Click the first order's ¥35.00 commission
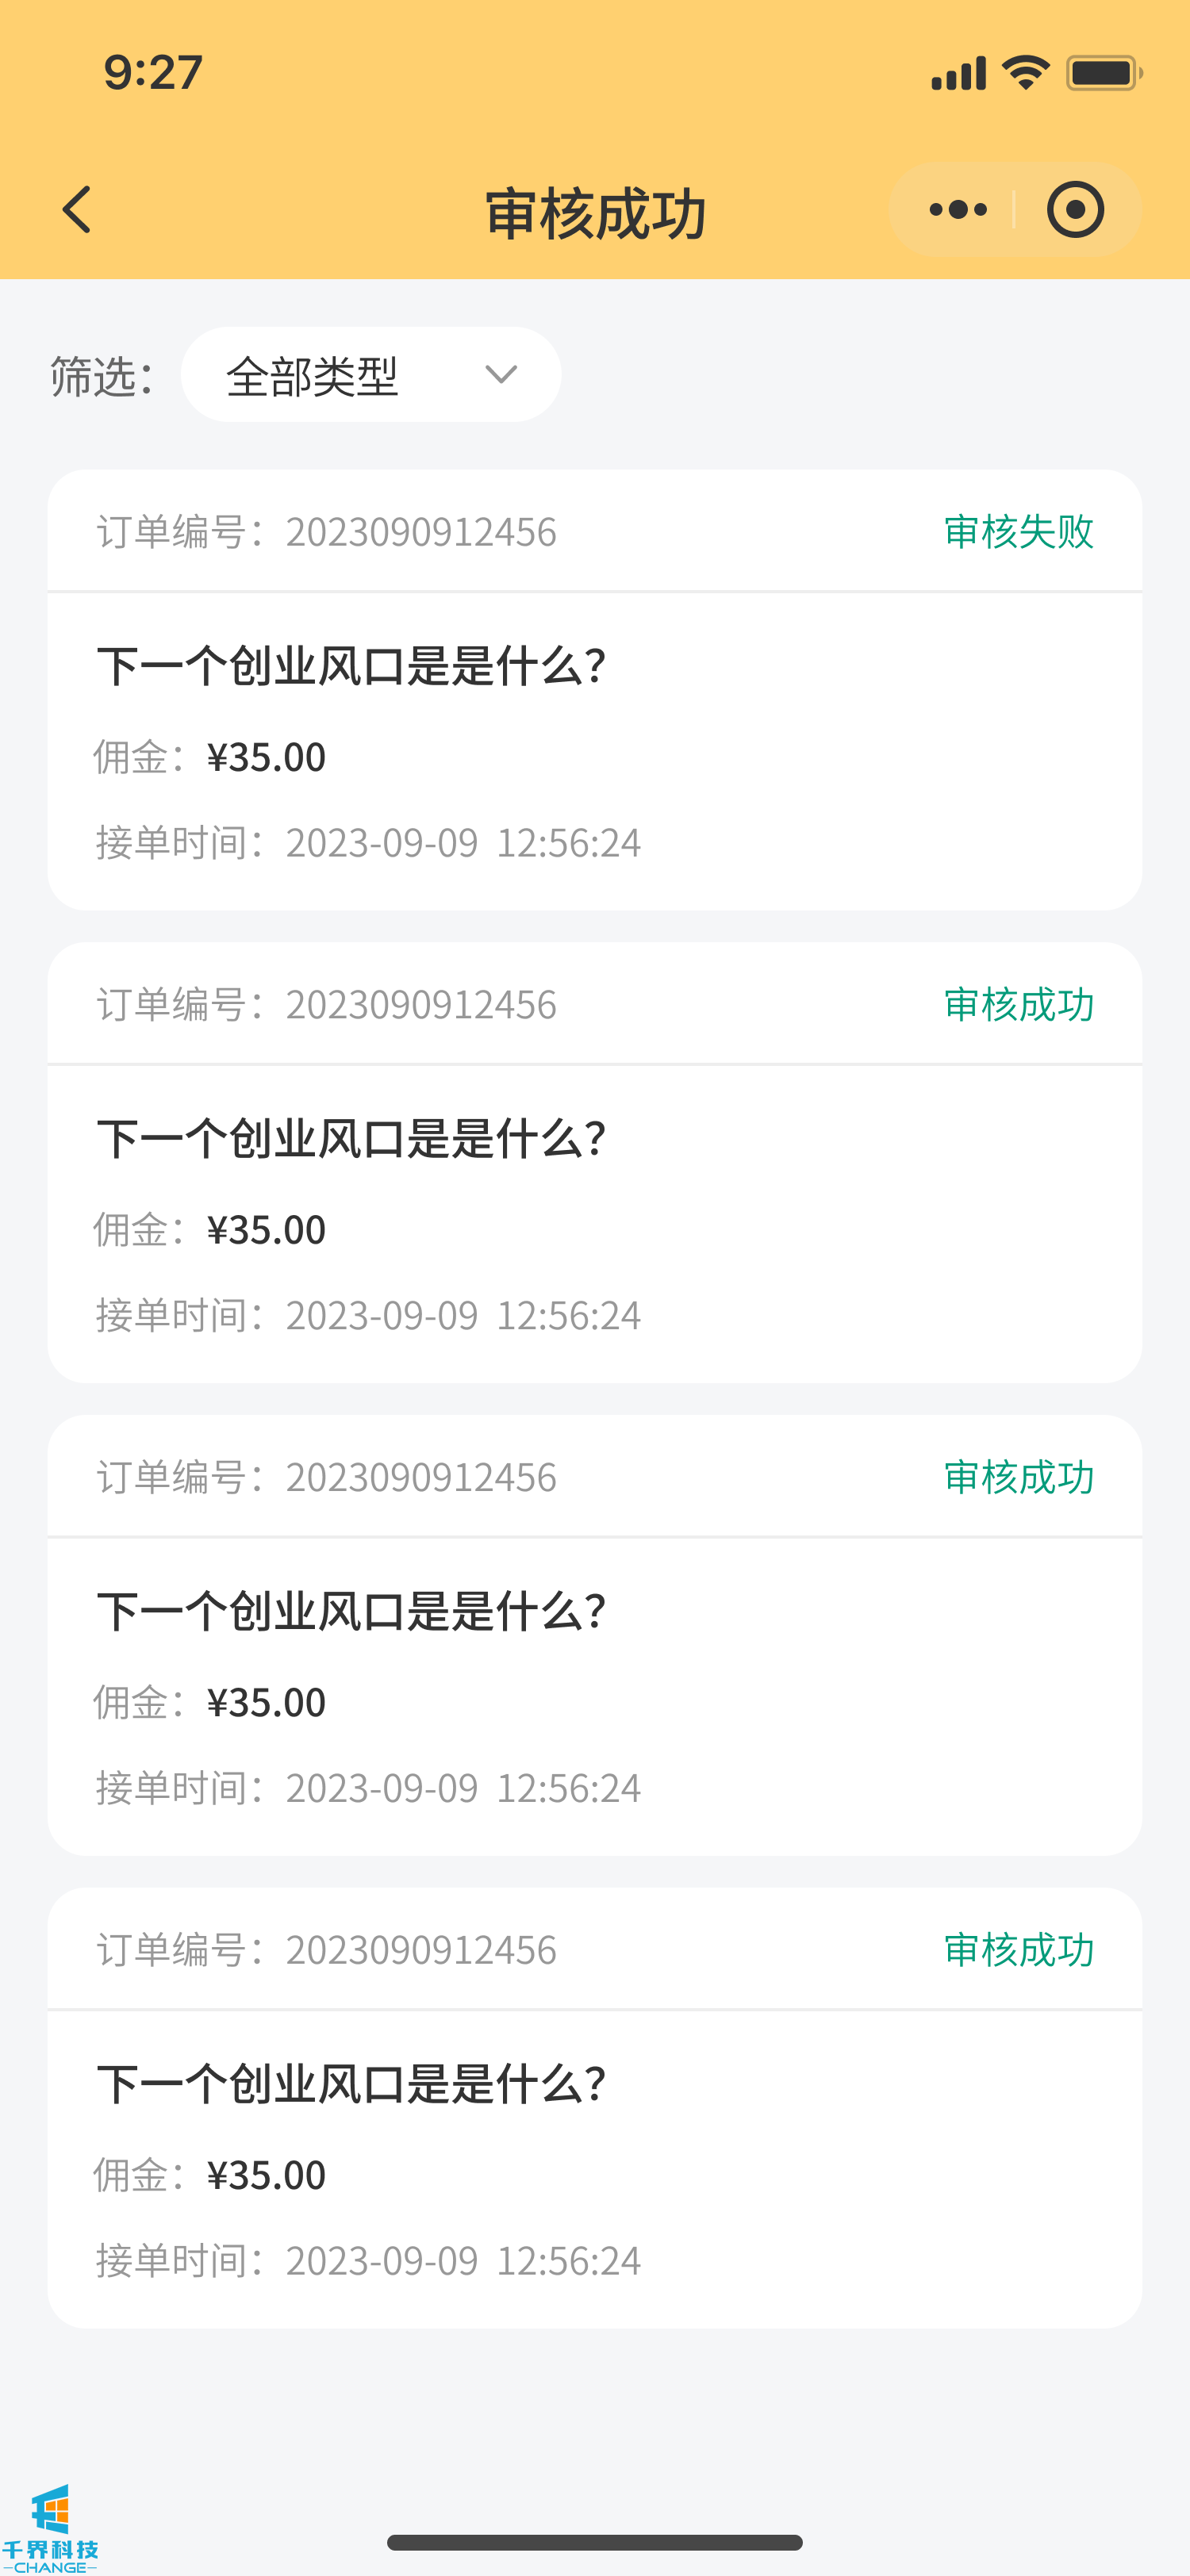1190x2576 pixels. point(266,758)
